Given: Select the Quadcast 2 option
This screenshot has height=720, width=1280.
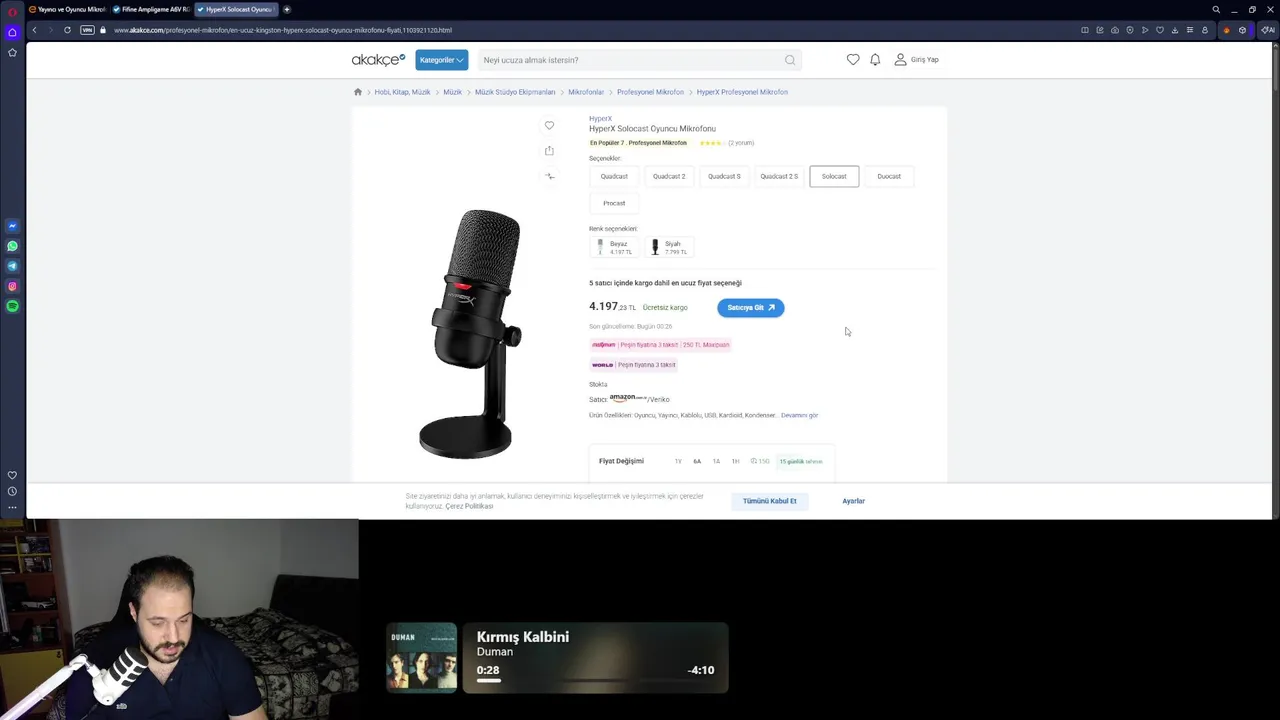Looking at the screenshot, I should point(669,176).
